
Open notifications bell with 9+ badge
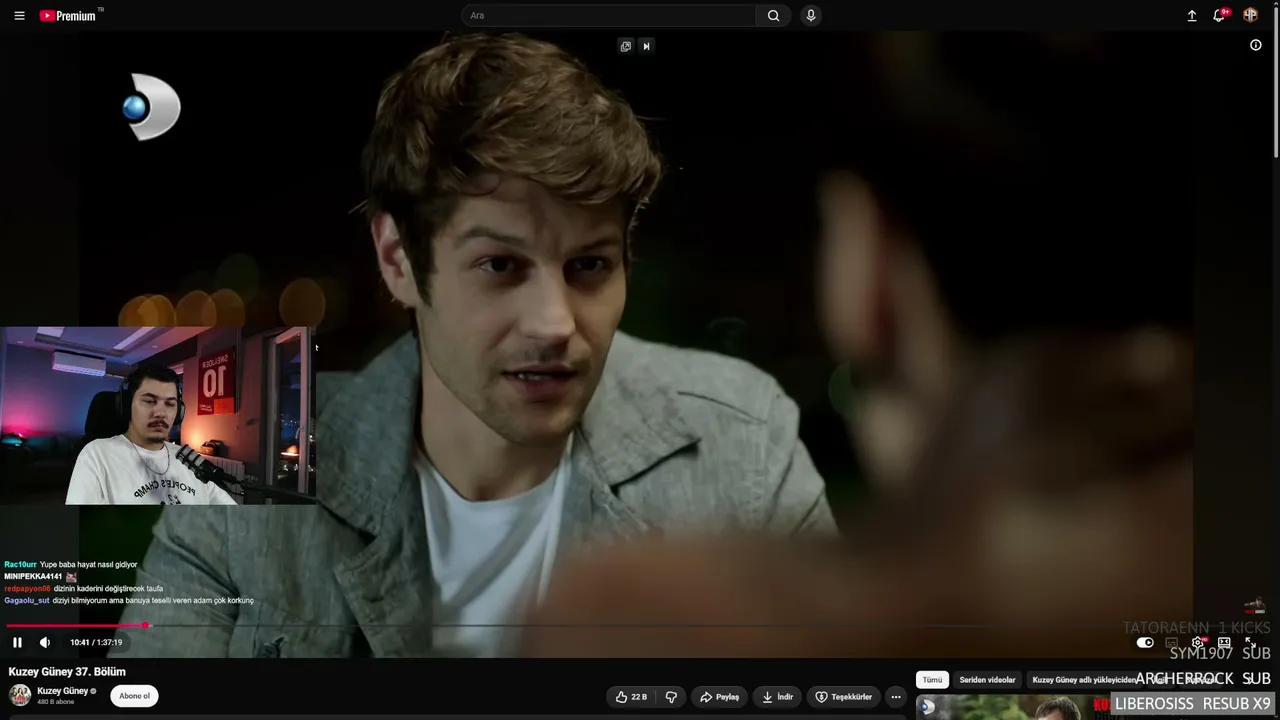pos(1220,15)
